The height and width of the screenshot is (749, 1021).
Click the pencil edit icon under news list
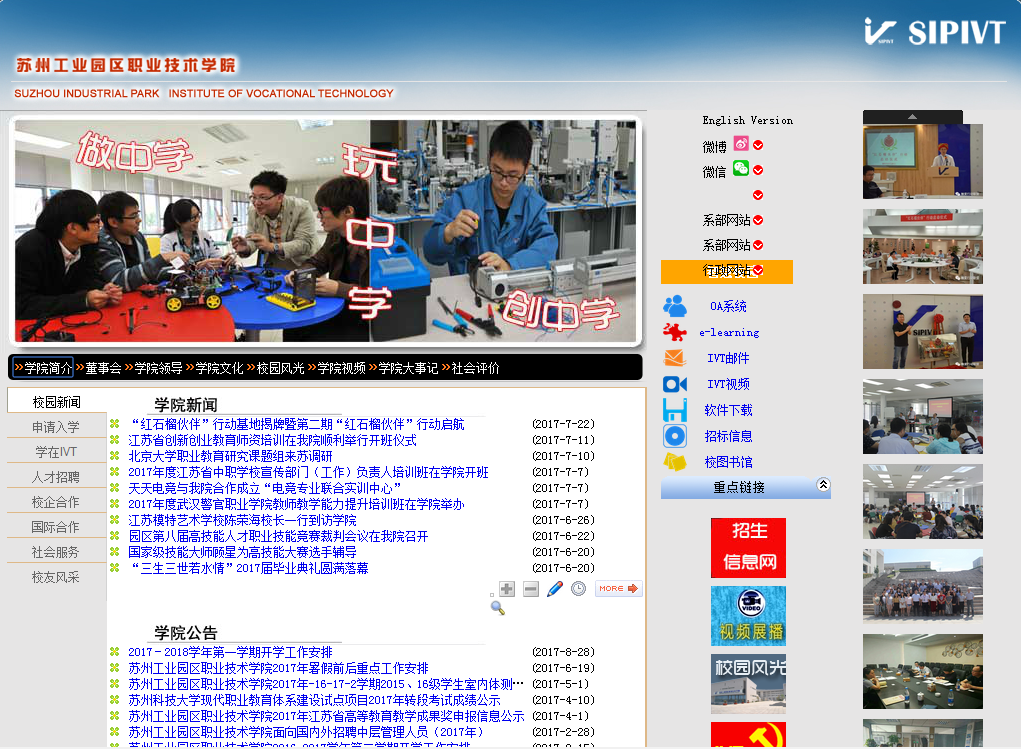555,589
